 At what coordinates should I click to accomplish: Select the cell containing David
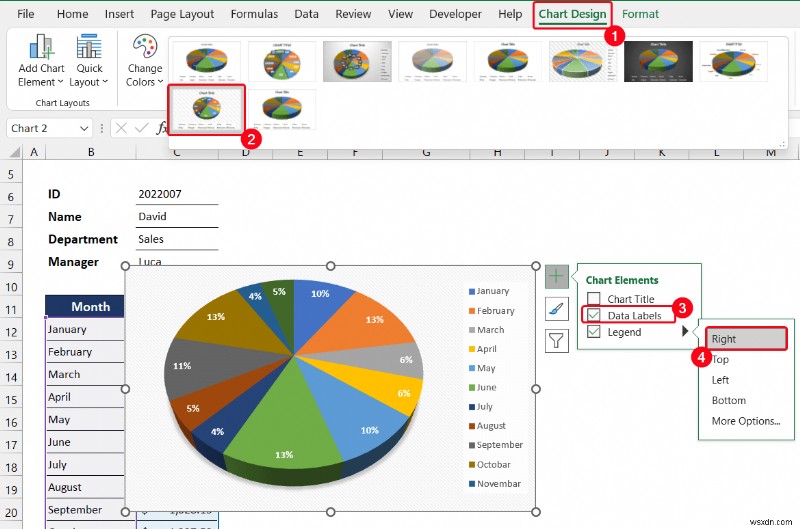(x=177, y=216)
